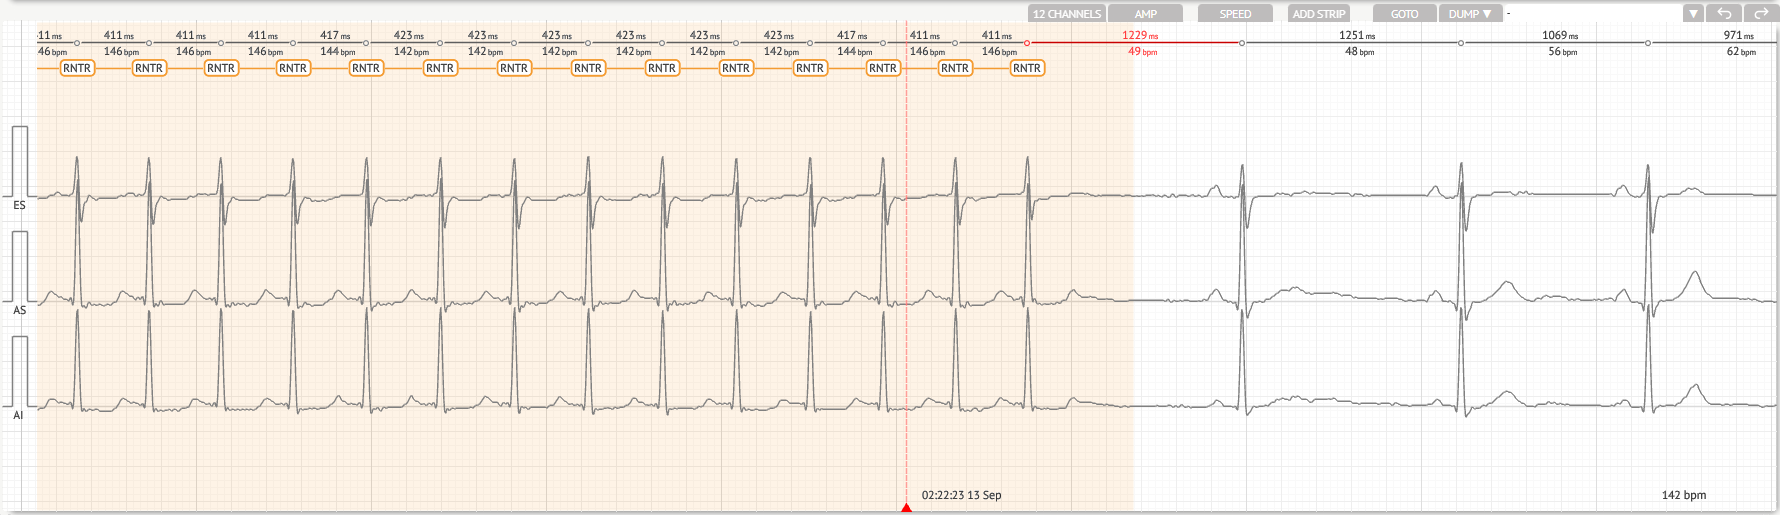
Task: Click the redo arrow icon
Action: point(1760,14)
